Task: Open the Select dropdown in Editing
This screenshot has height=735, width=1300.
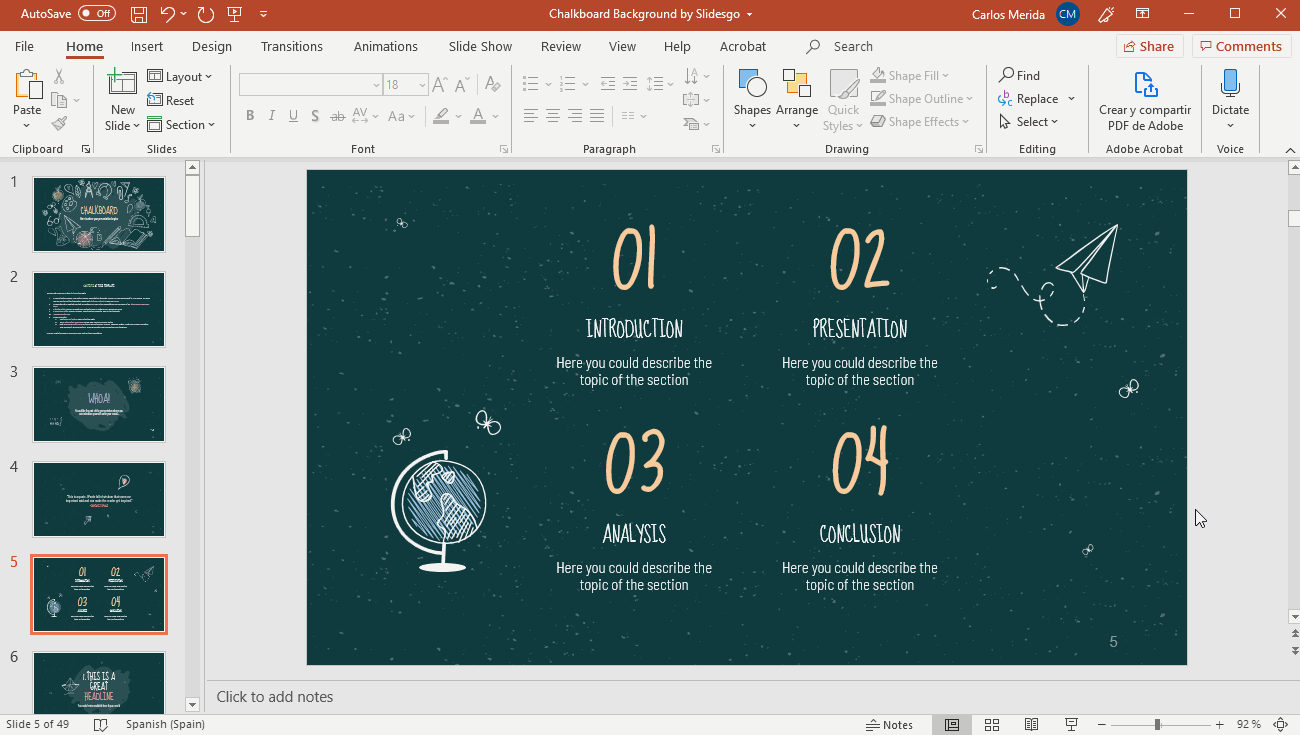Action: 1029,122
